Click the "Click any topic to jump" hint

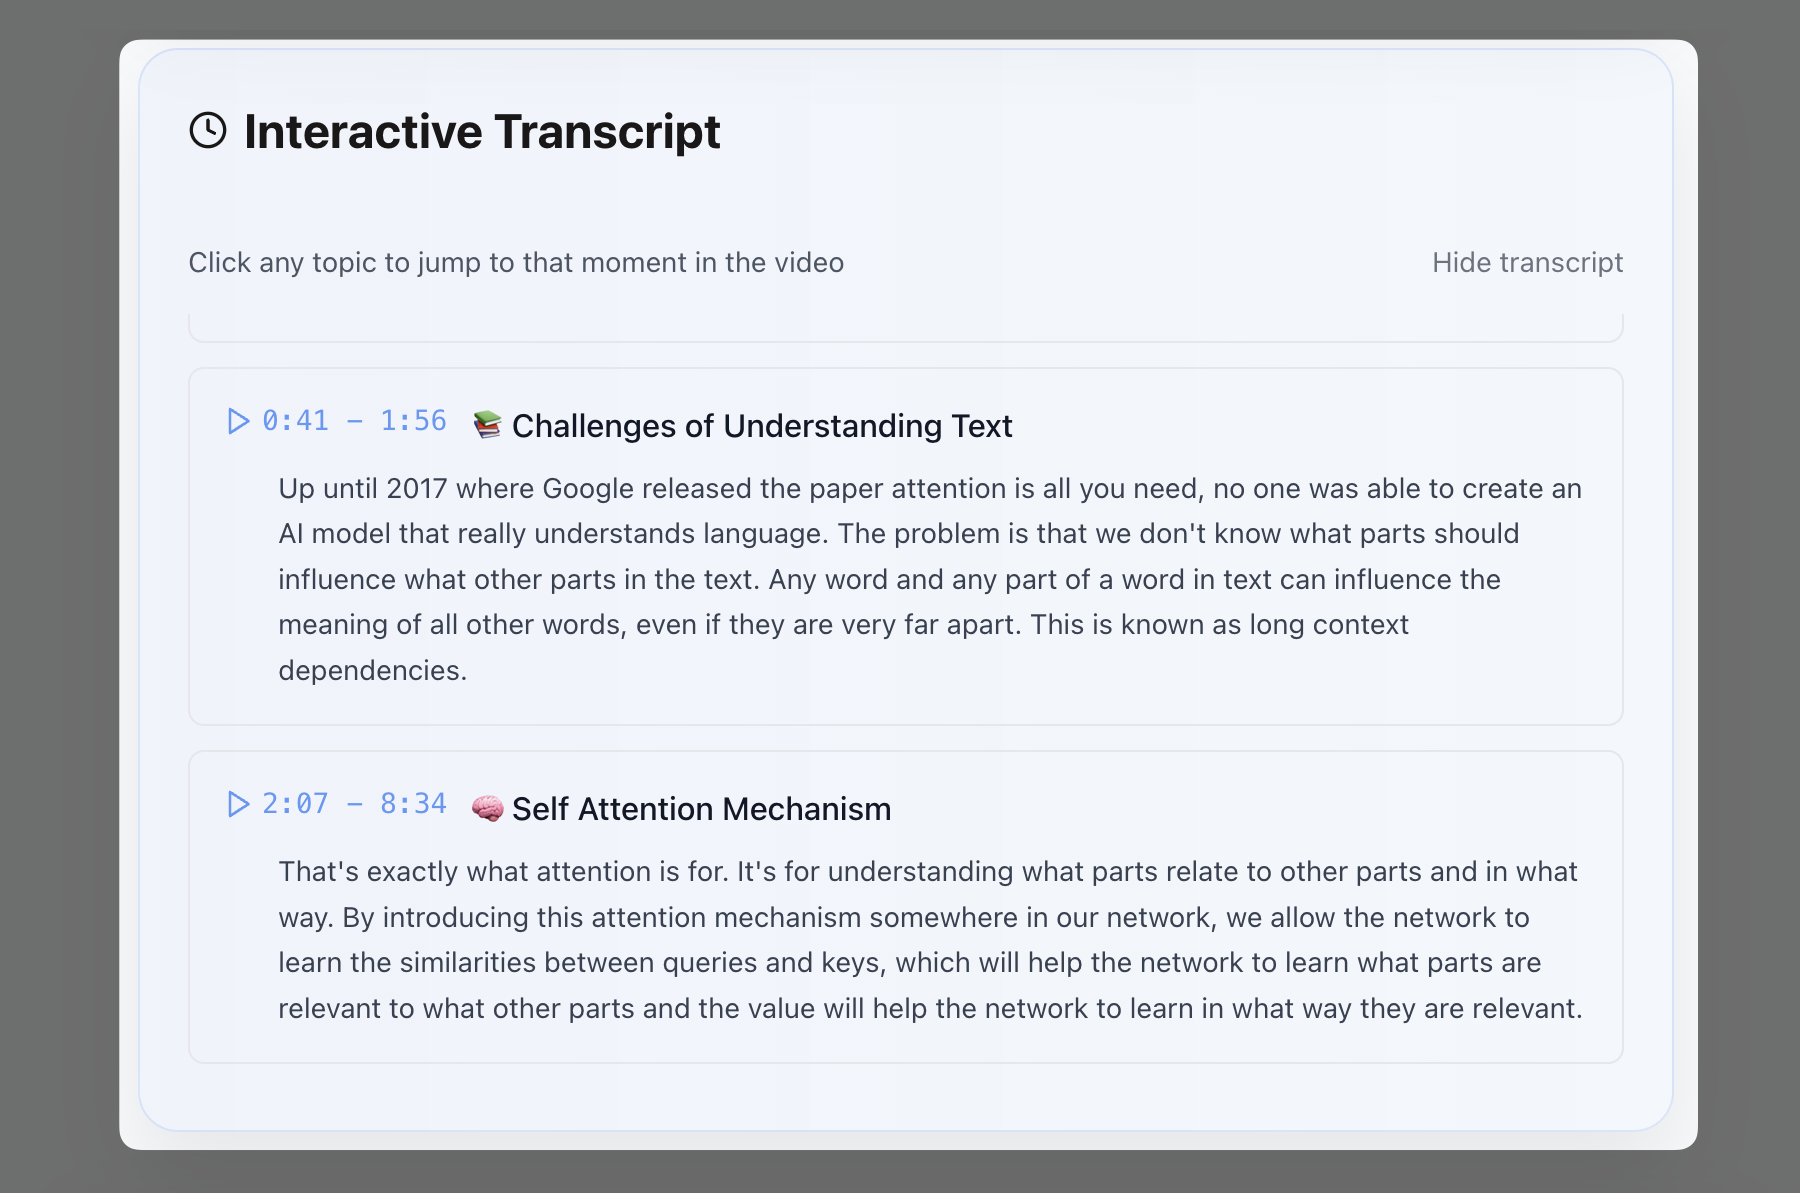tap(516, 263)
